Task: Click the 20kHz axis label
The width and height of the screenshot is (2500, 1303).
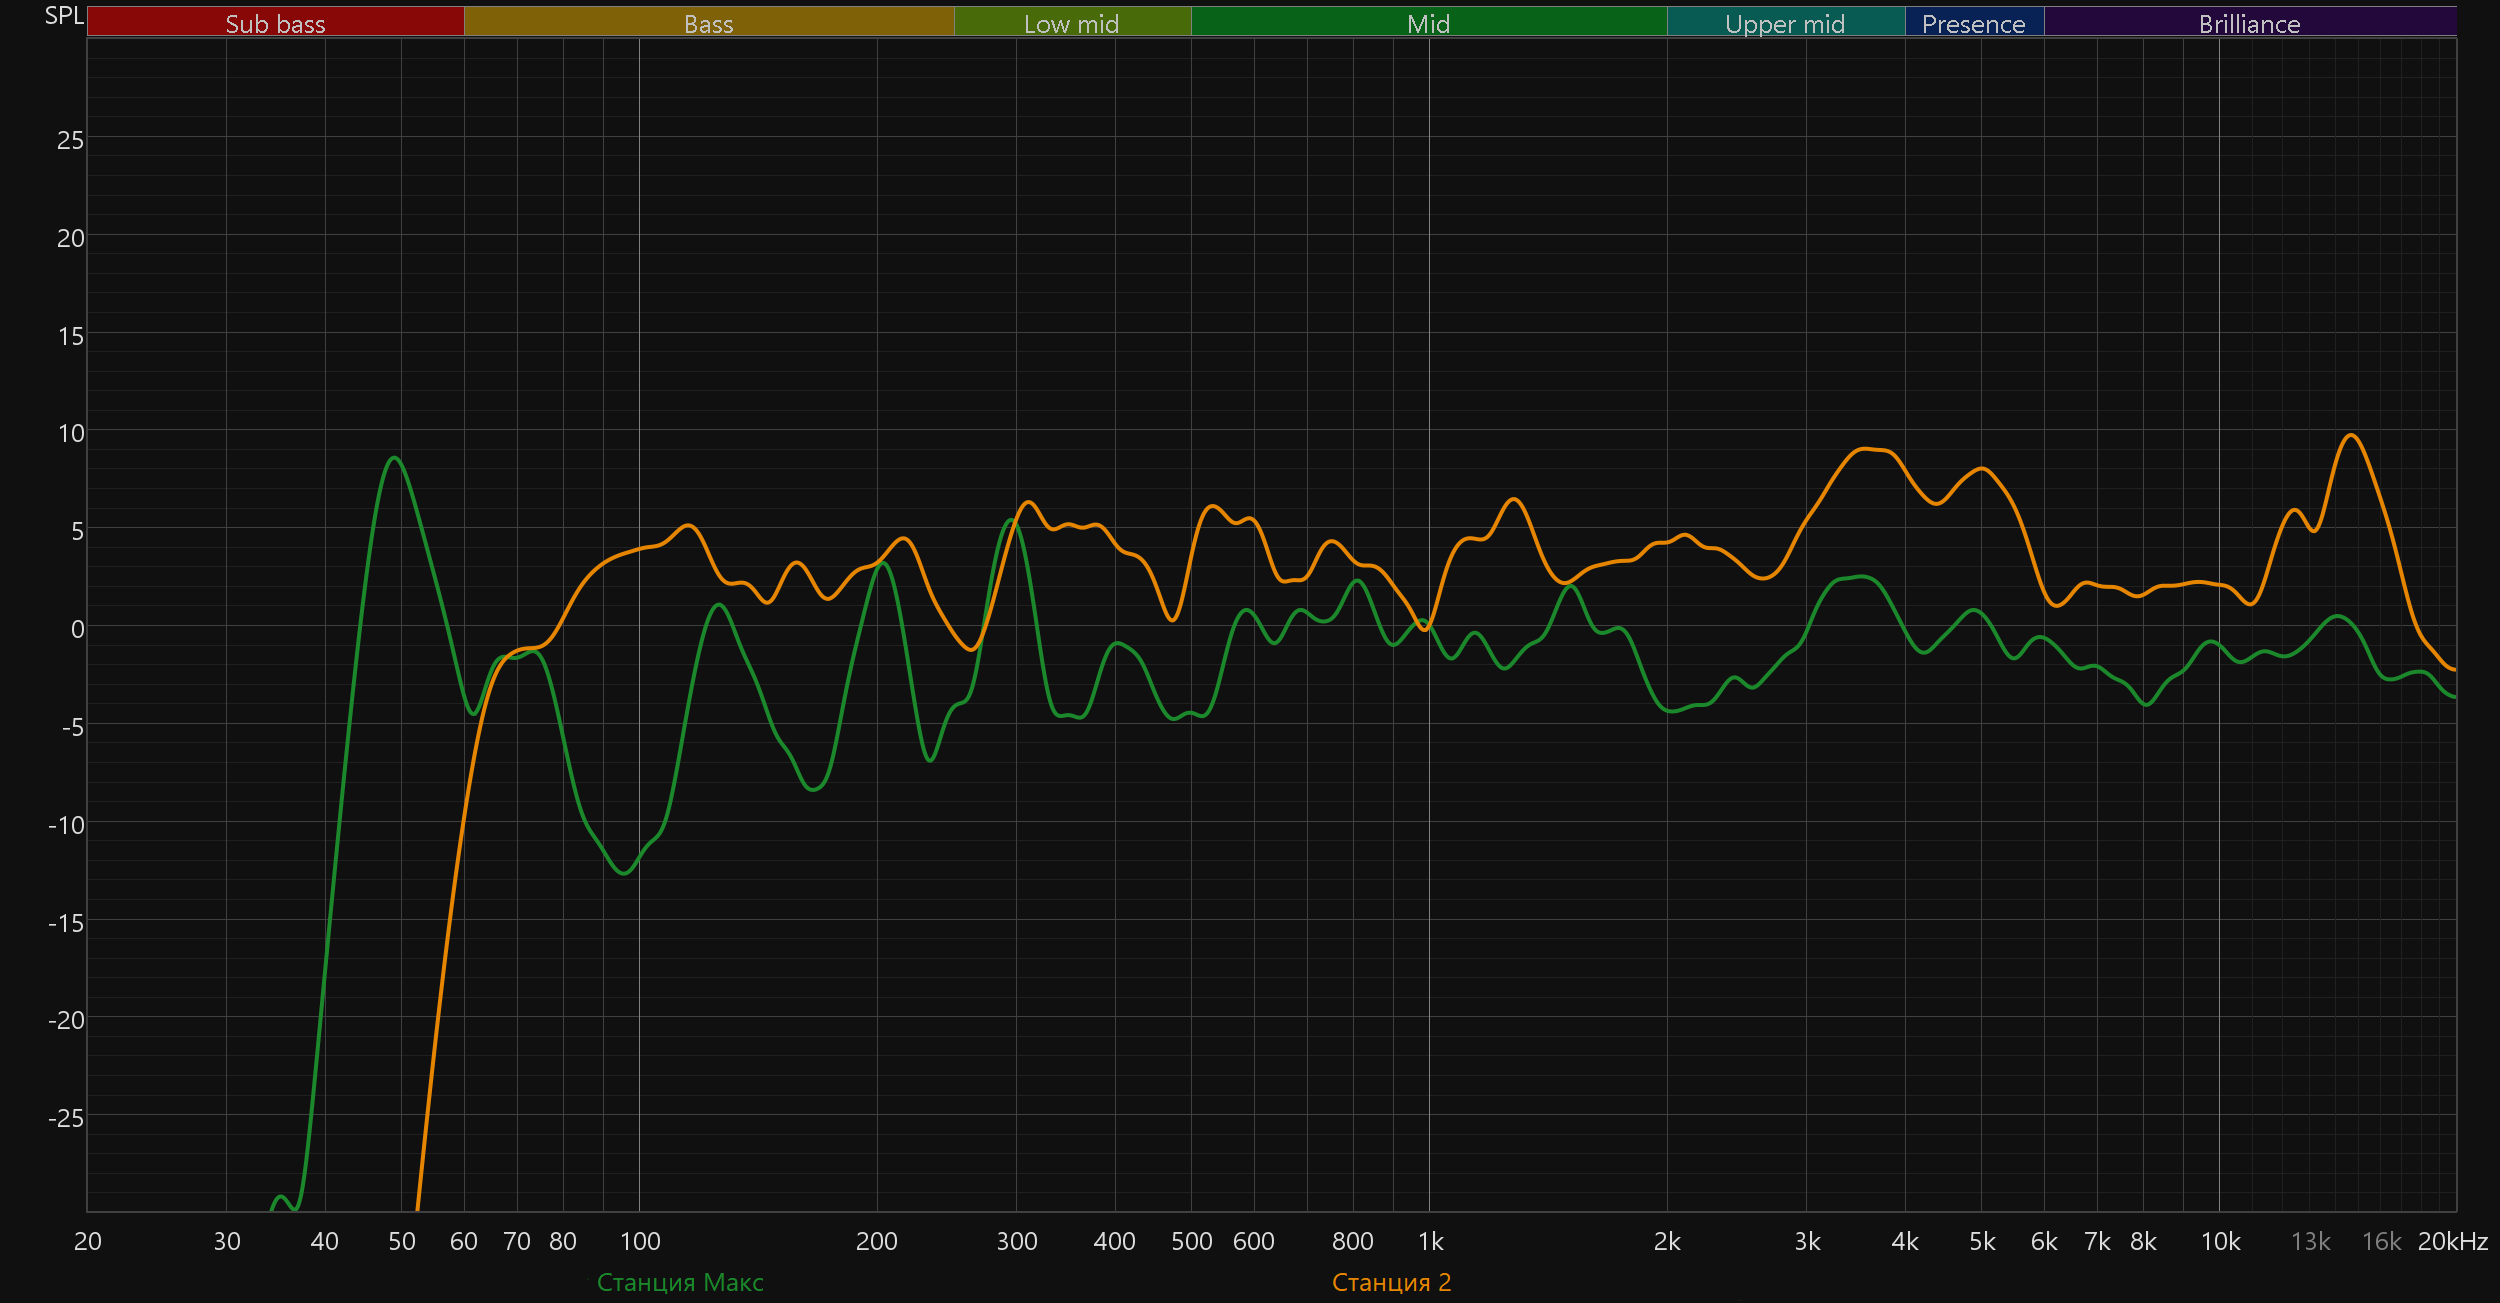Action: coord(2452,1241)
